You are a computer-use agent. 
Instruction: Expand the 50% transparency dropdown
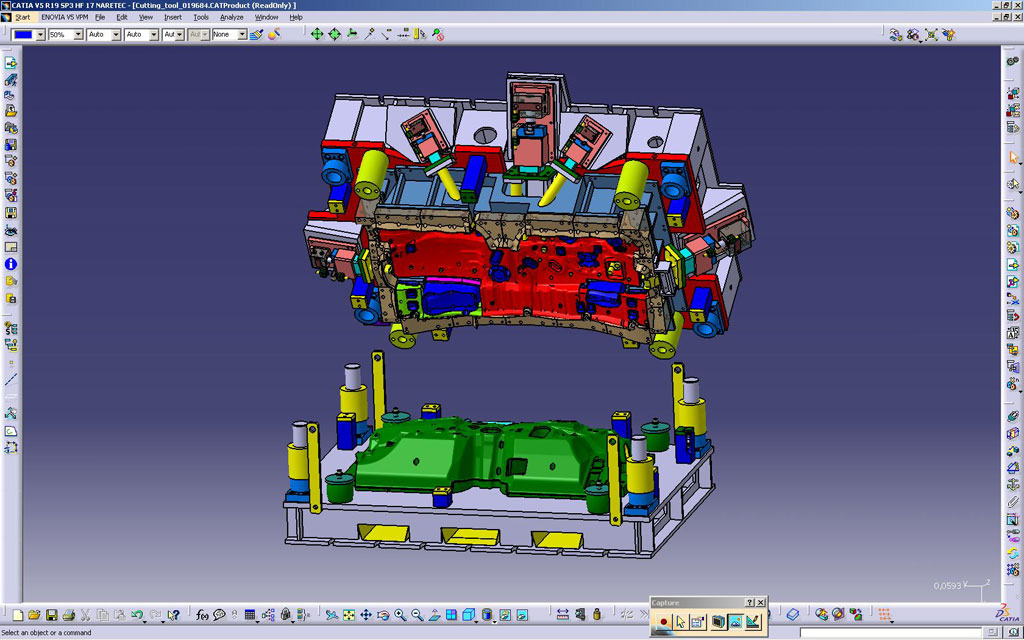[78, 35]
